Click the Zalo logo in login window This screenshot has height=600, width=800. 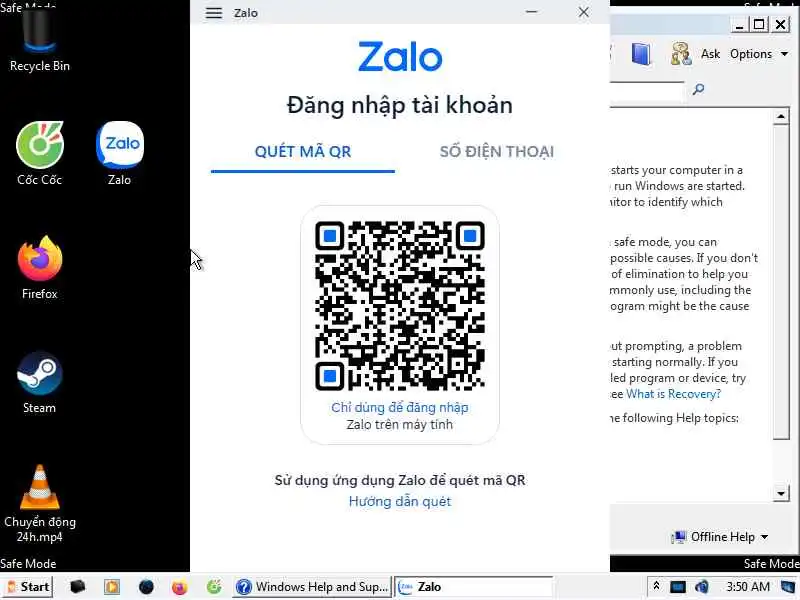(x=399, y=57)
